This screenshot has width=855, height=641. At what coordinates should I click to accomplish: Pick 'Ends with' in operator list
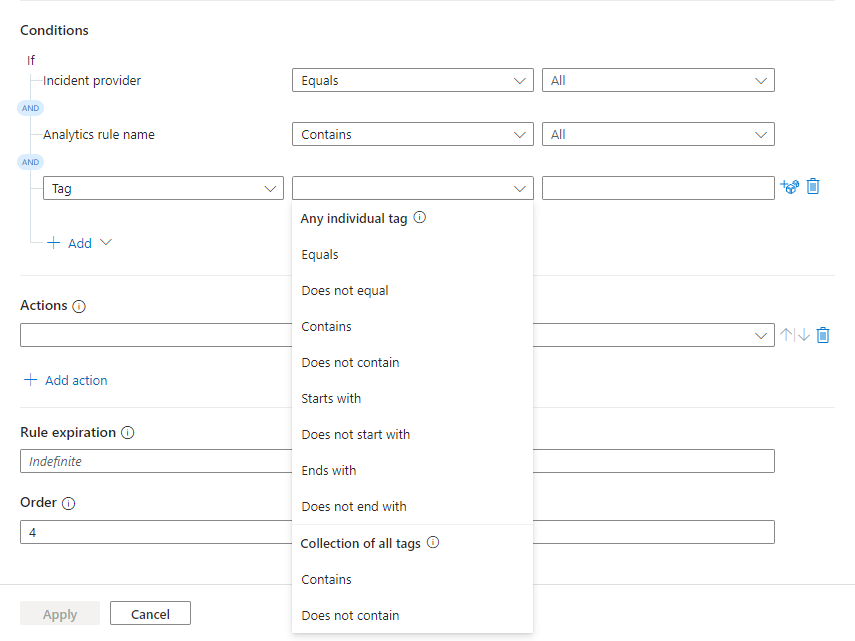[x=329, y=471]
